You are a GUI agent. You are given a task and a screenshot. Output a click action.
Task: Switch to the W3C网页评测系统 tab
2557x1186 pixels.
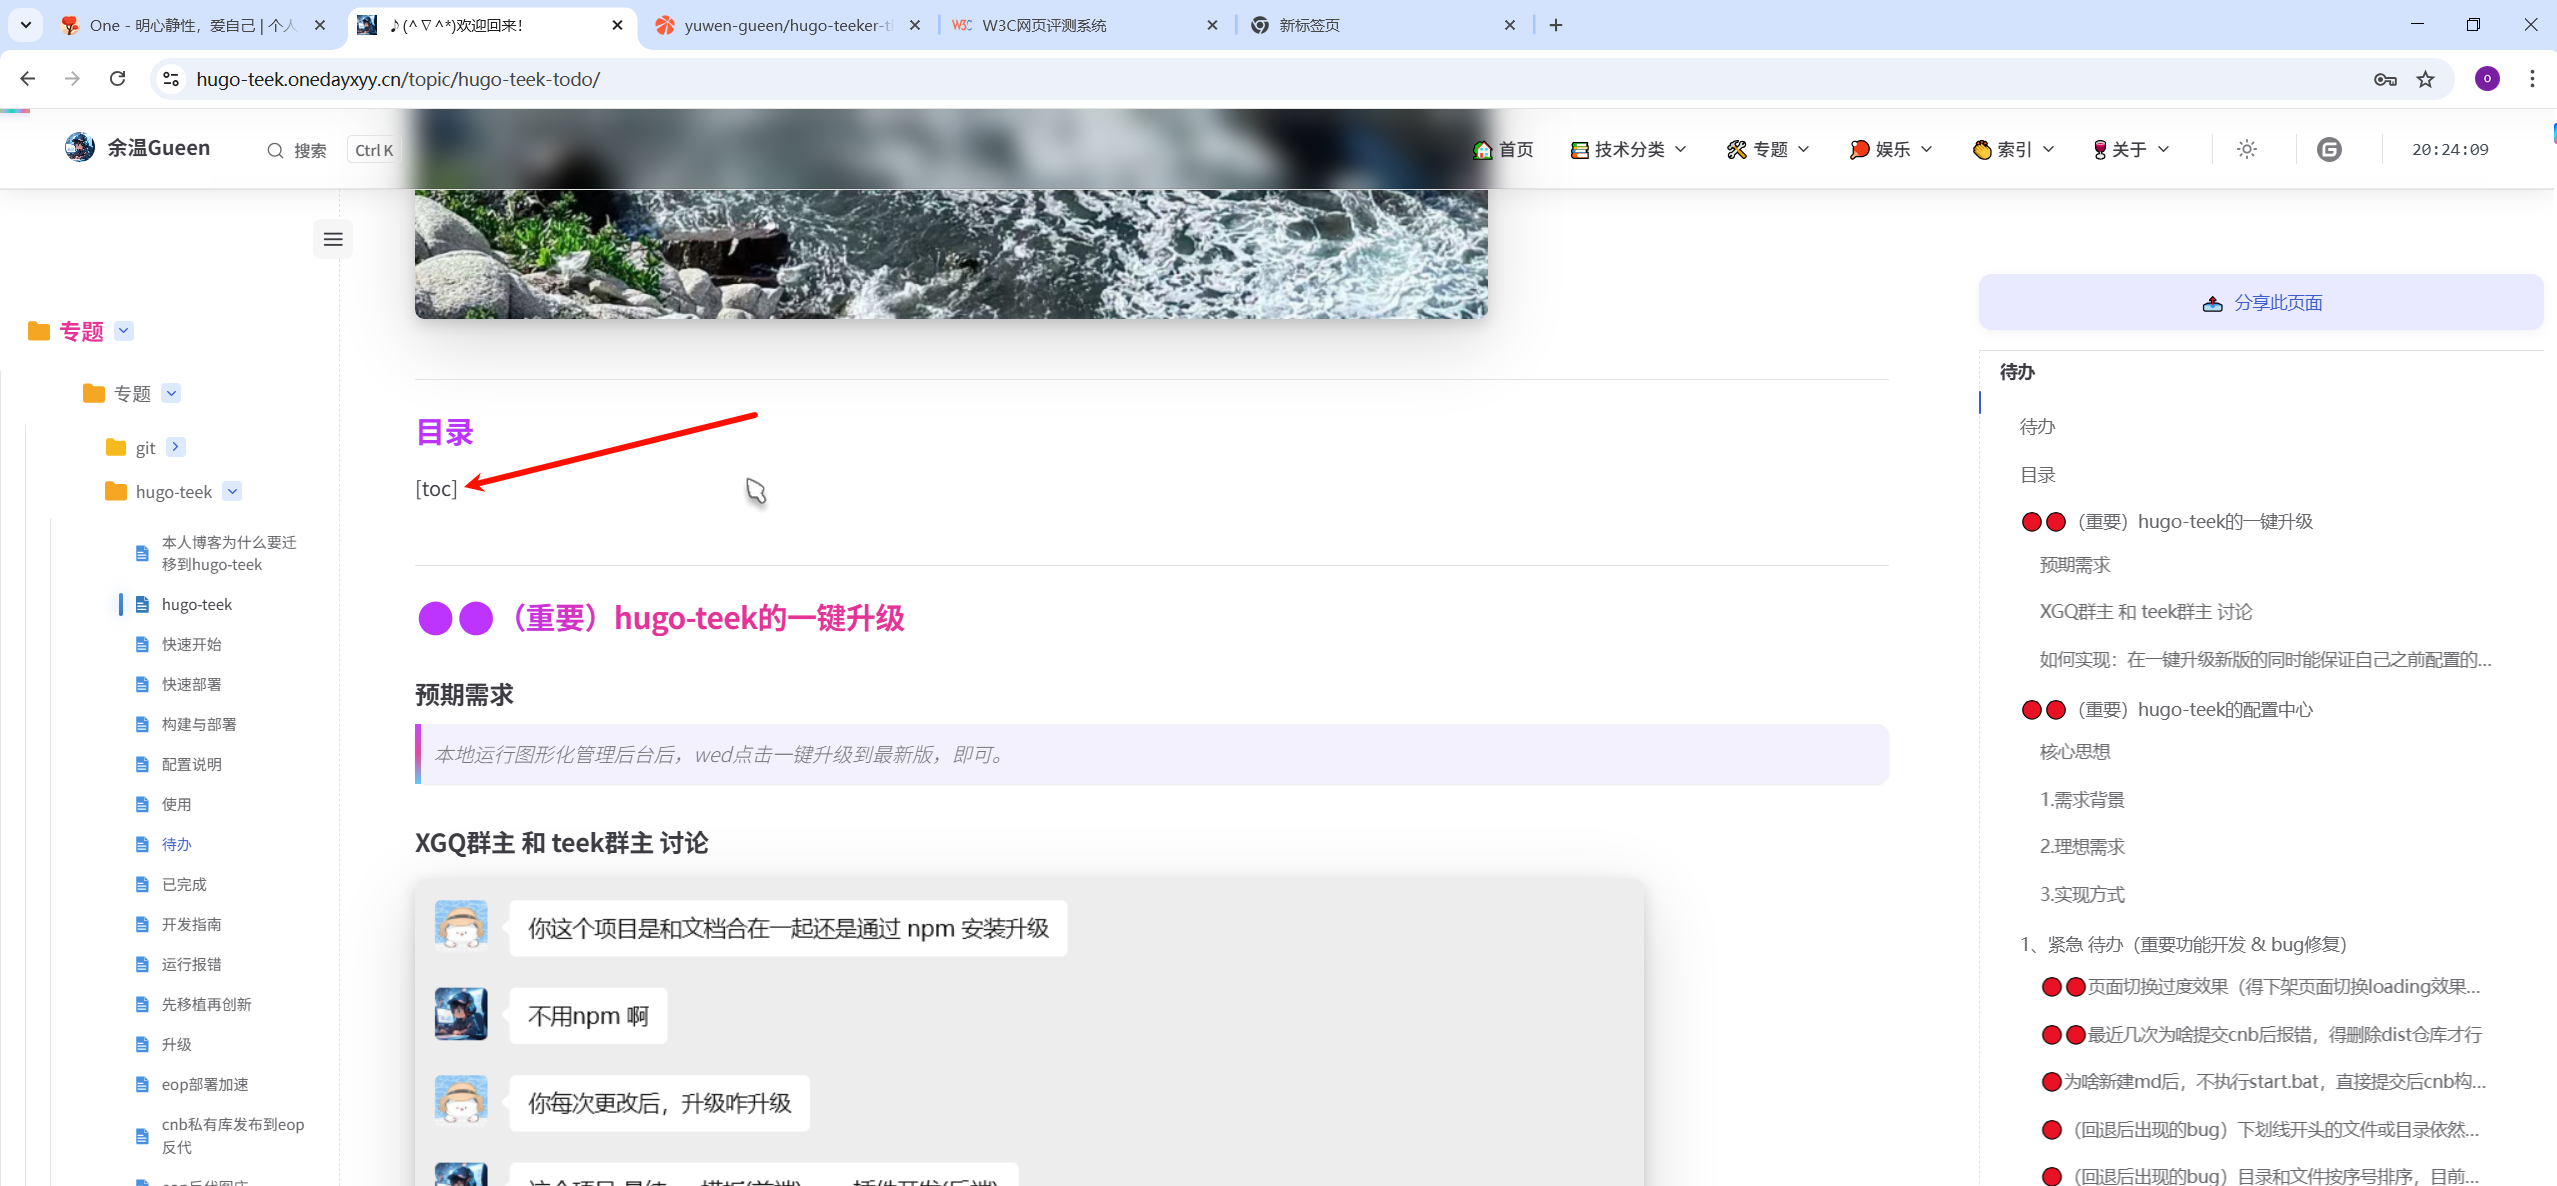click(x=1044, y=25)
